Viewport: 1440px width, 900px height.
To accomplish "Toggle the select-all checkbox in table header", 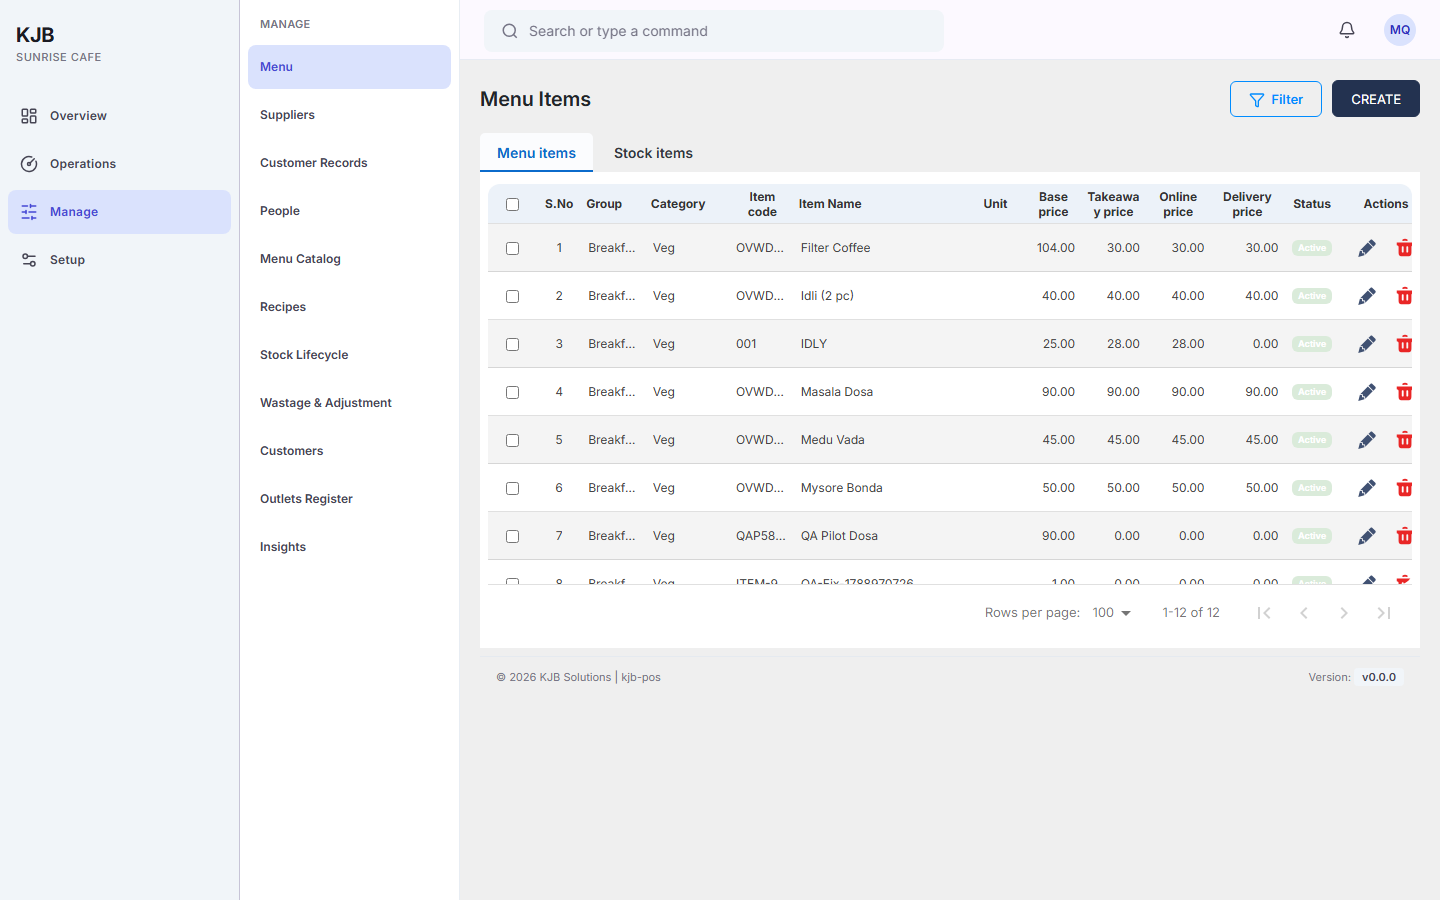I will 512,204.
